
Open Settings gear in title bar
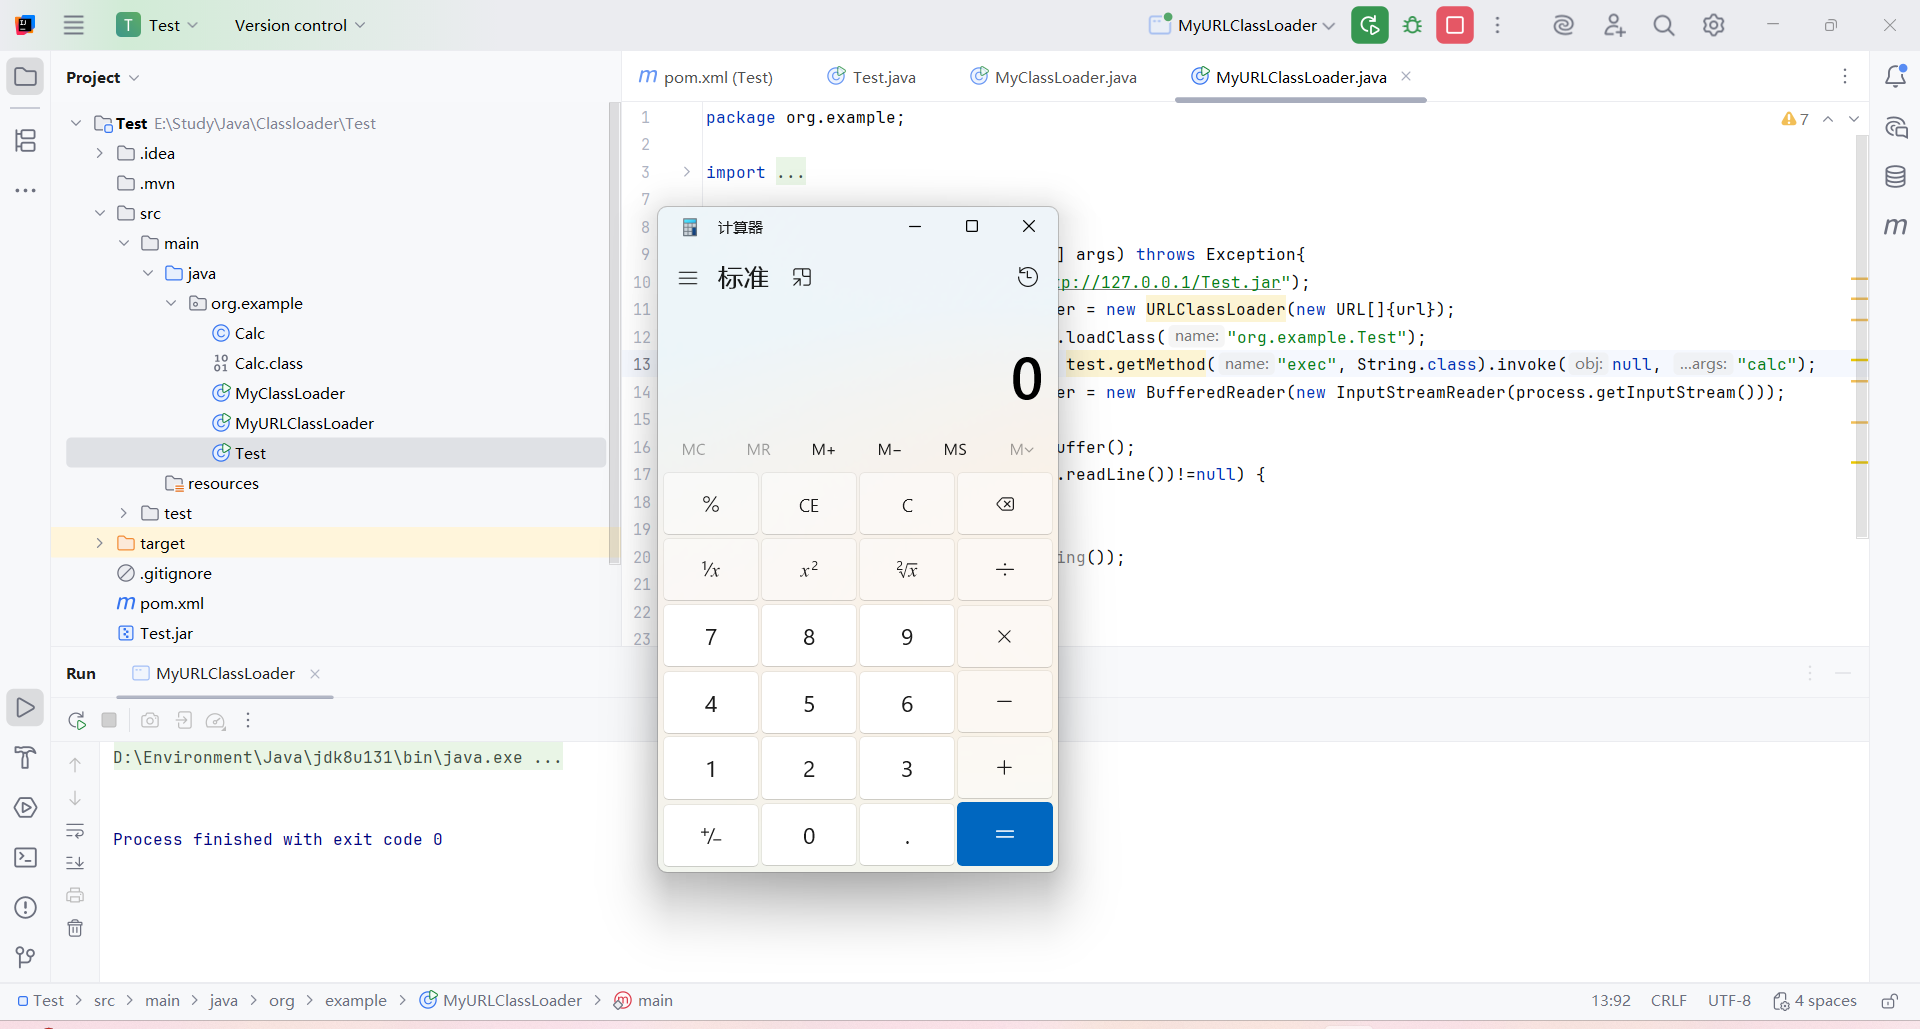tap(1713, 25)
